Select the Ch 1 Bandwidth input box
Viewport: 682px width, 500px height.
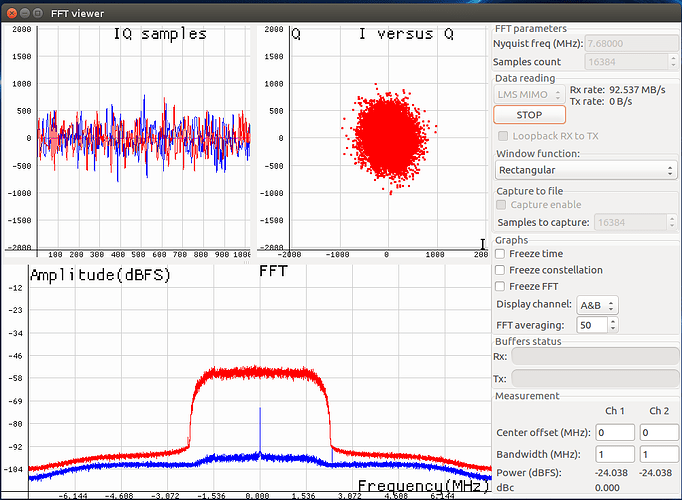(615, 455)
